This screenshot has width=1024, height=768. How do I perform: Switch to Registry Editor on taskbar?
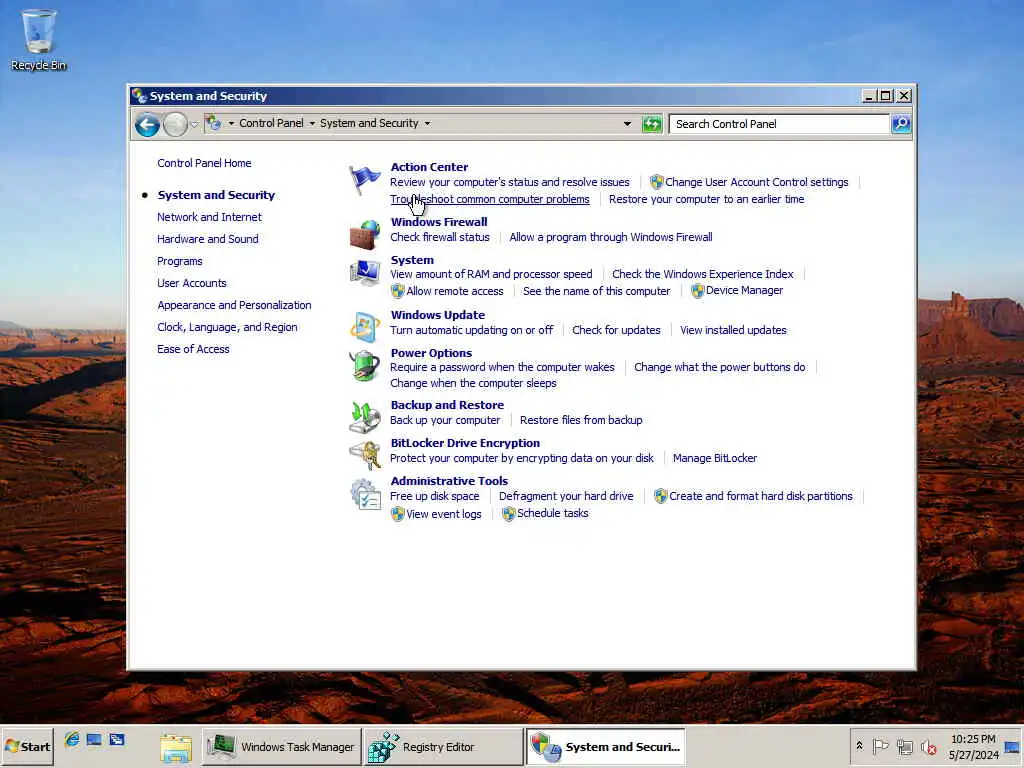(x=443, y=746)
